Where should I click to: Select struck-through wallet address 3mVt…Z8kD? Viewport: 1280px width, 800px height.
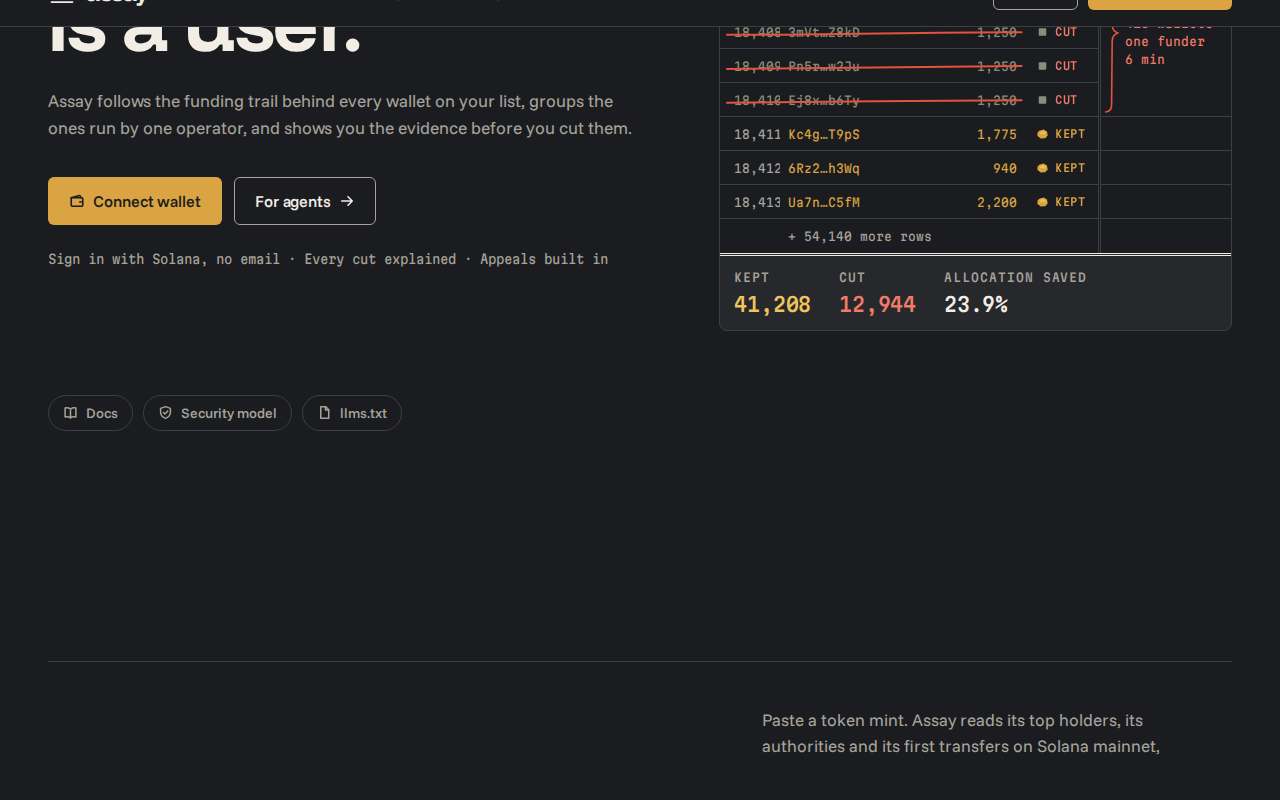click(824, 32)
